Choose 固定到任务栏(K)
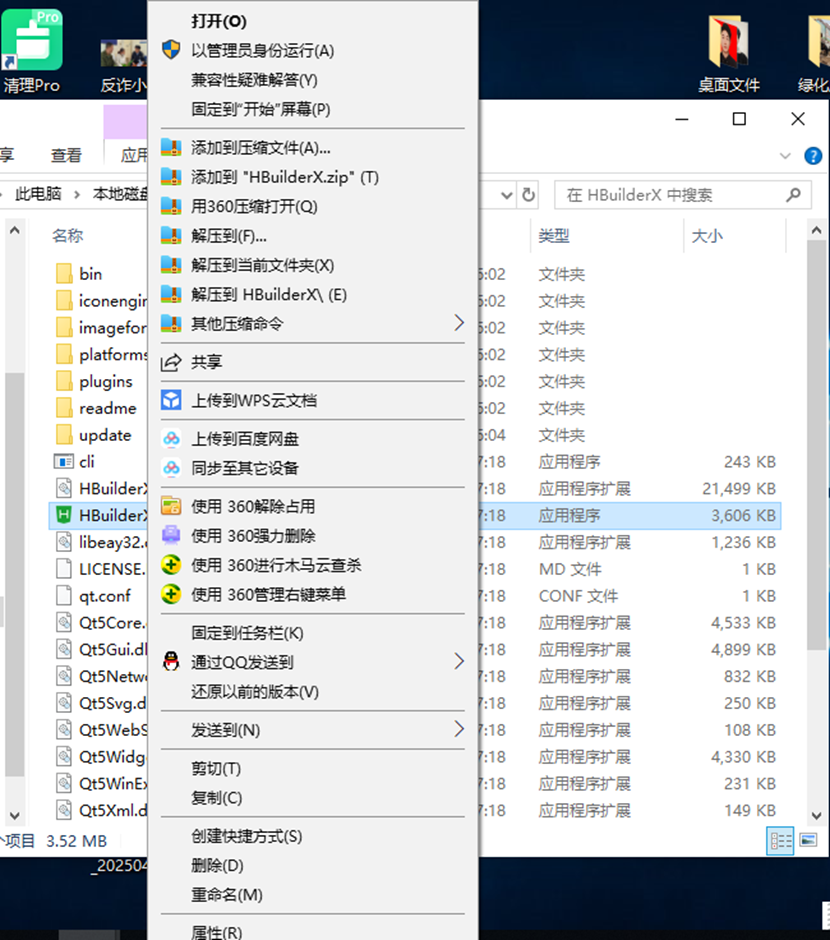 coord(248,633)
